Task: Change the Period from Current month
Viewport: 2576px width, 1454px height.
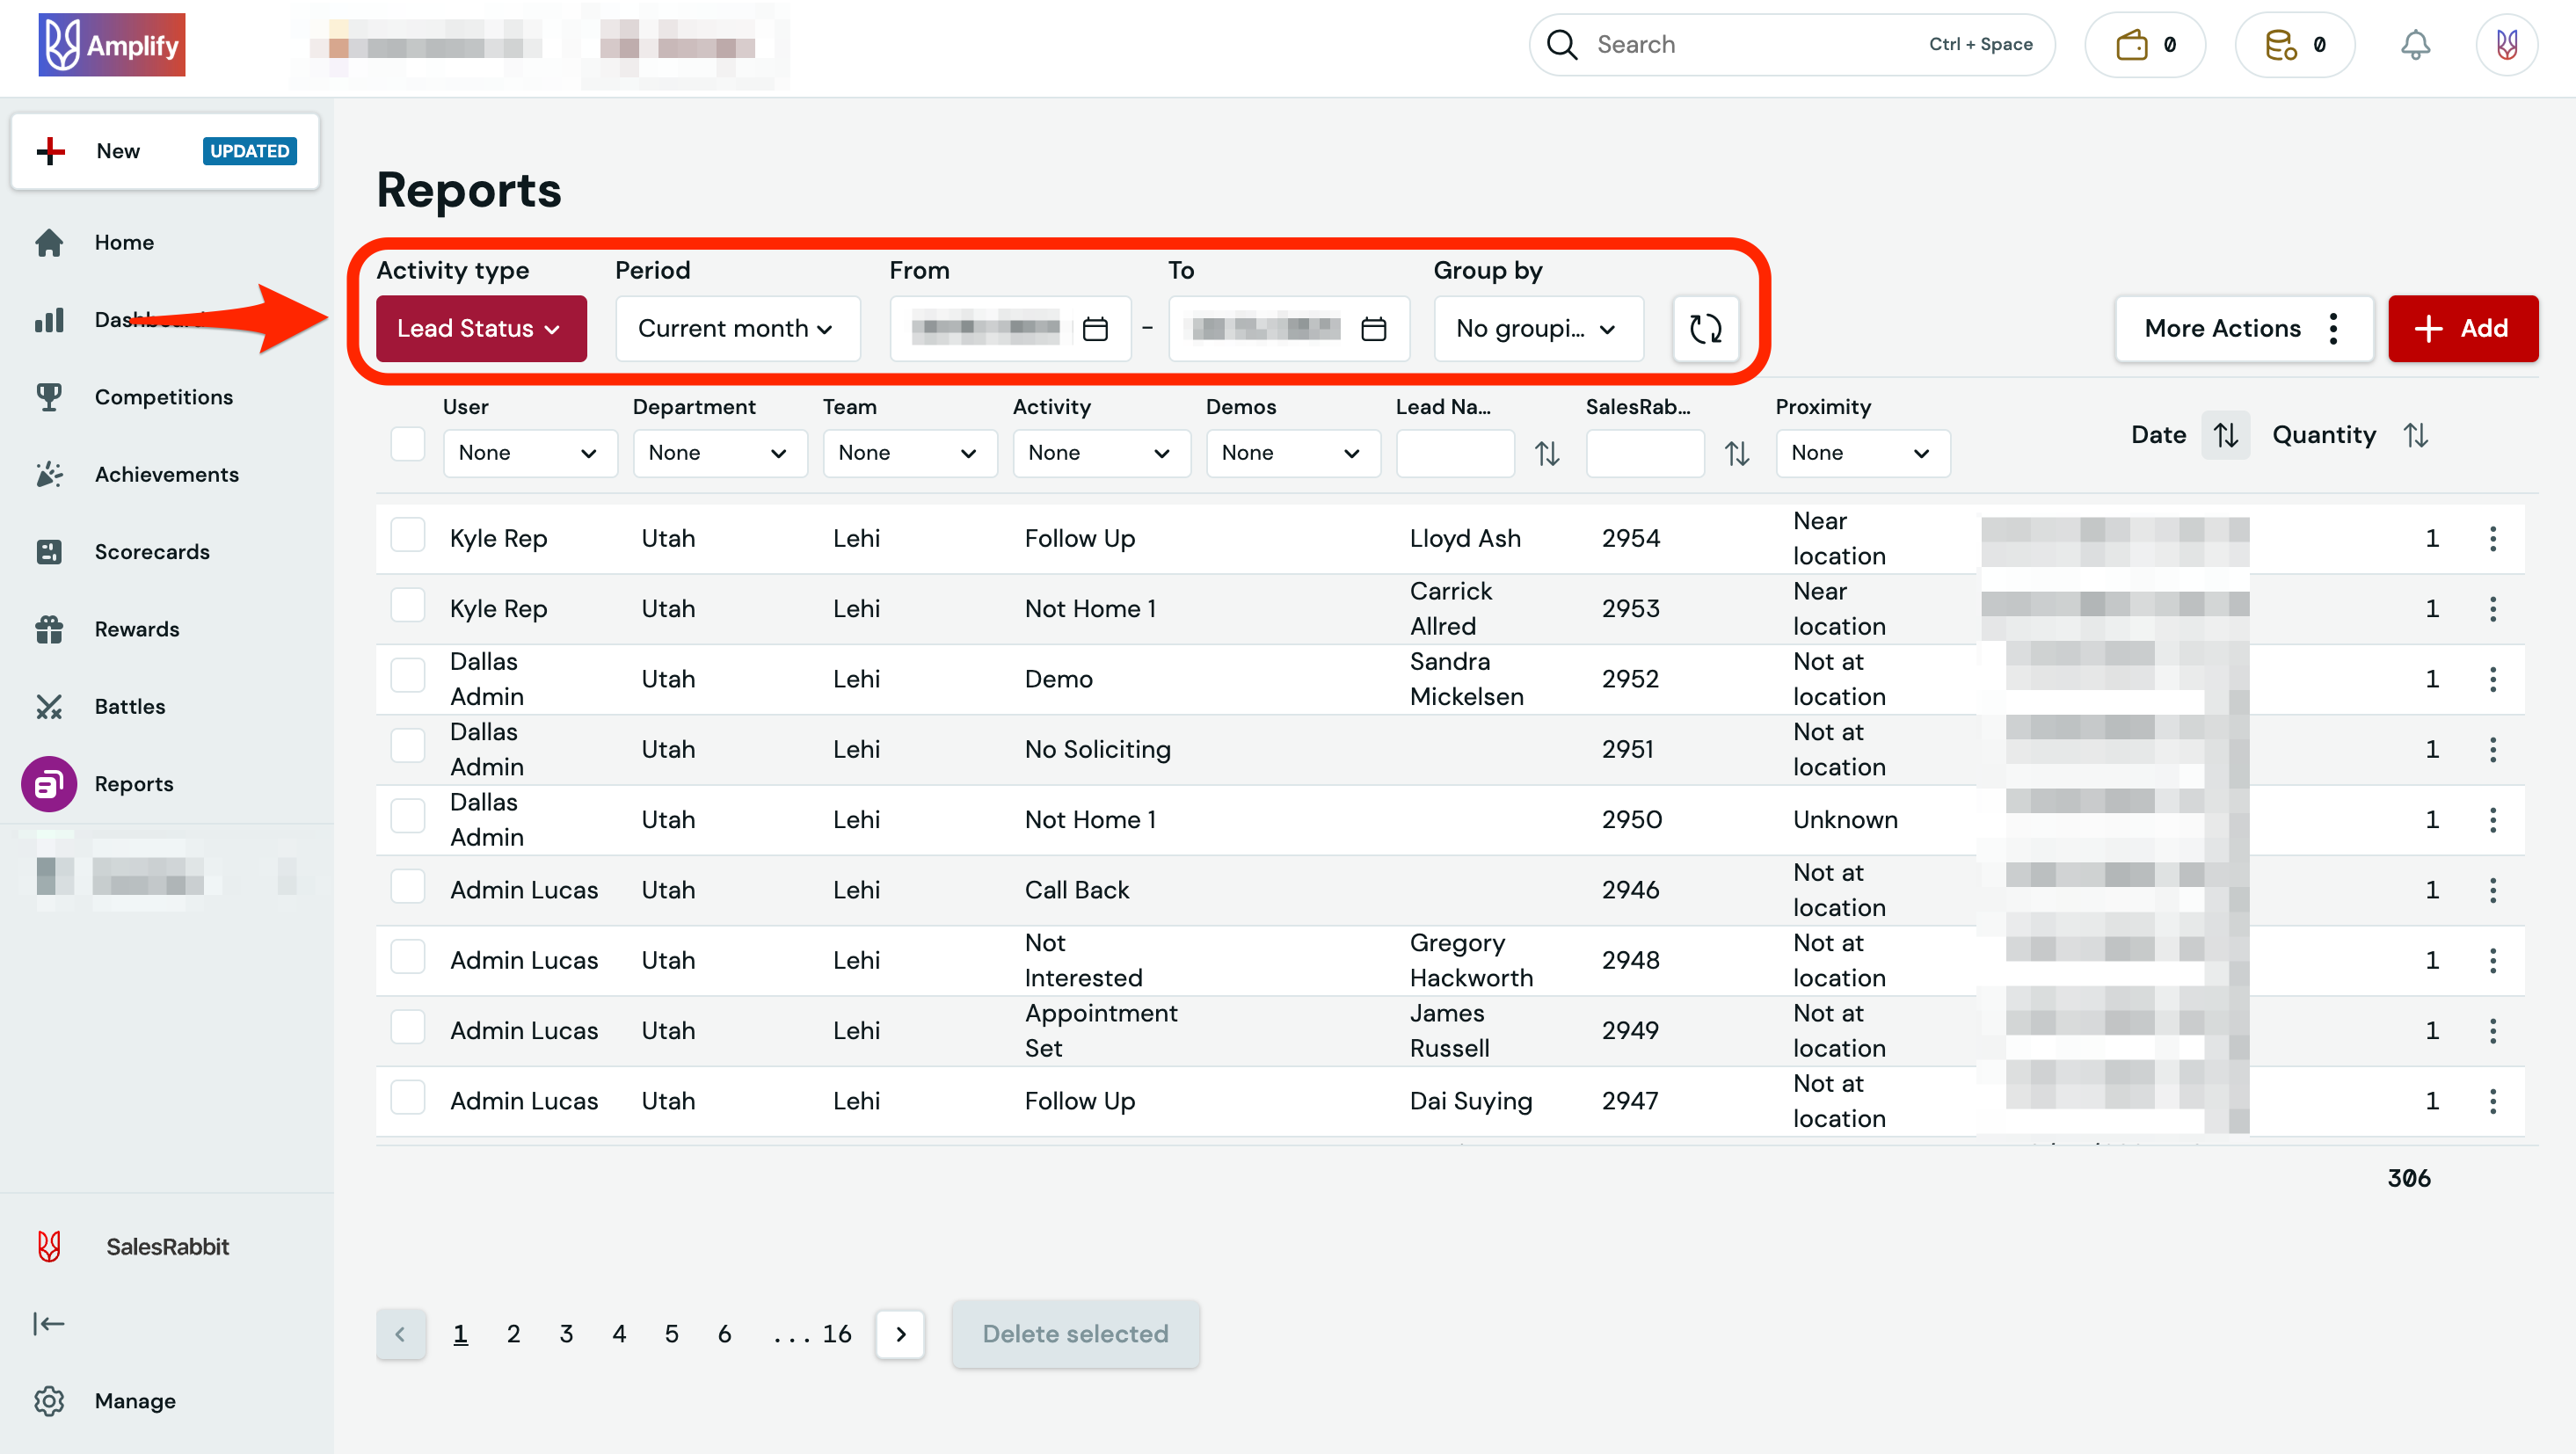Action: click(x=737, y=328)
